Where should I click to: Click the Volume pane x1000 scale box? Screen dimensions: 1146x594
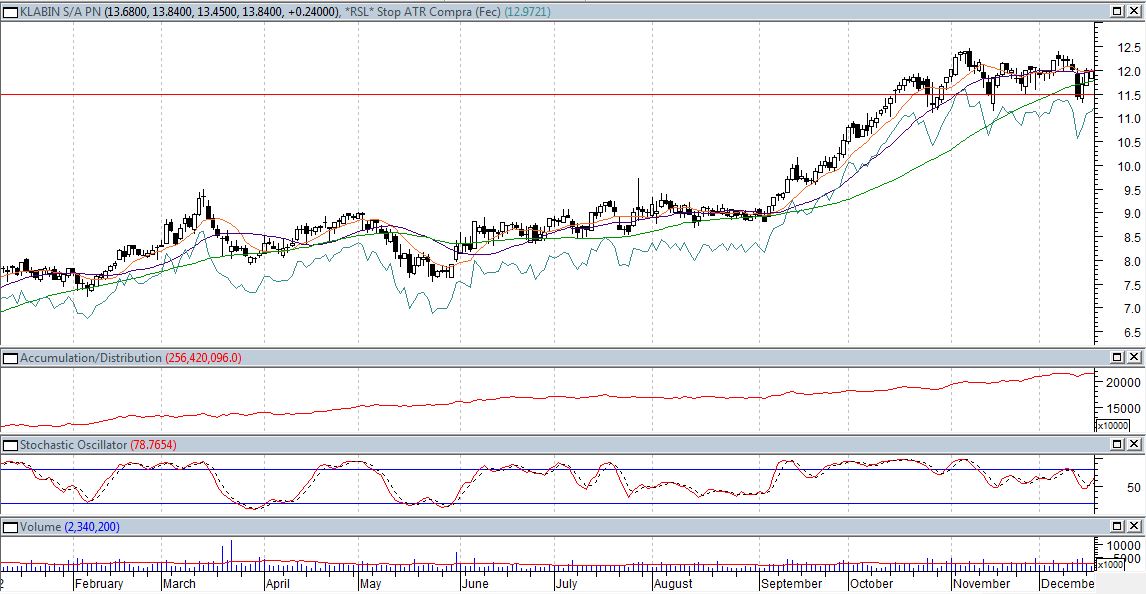pyautogui.click(x=1110, y=565)
